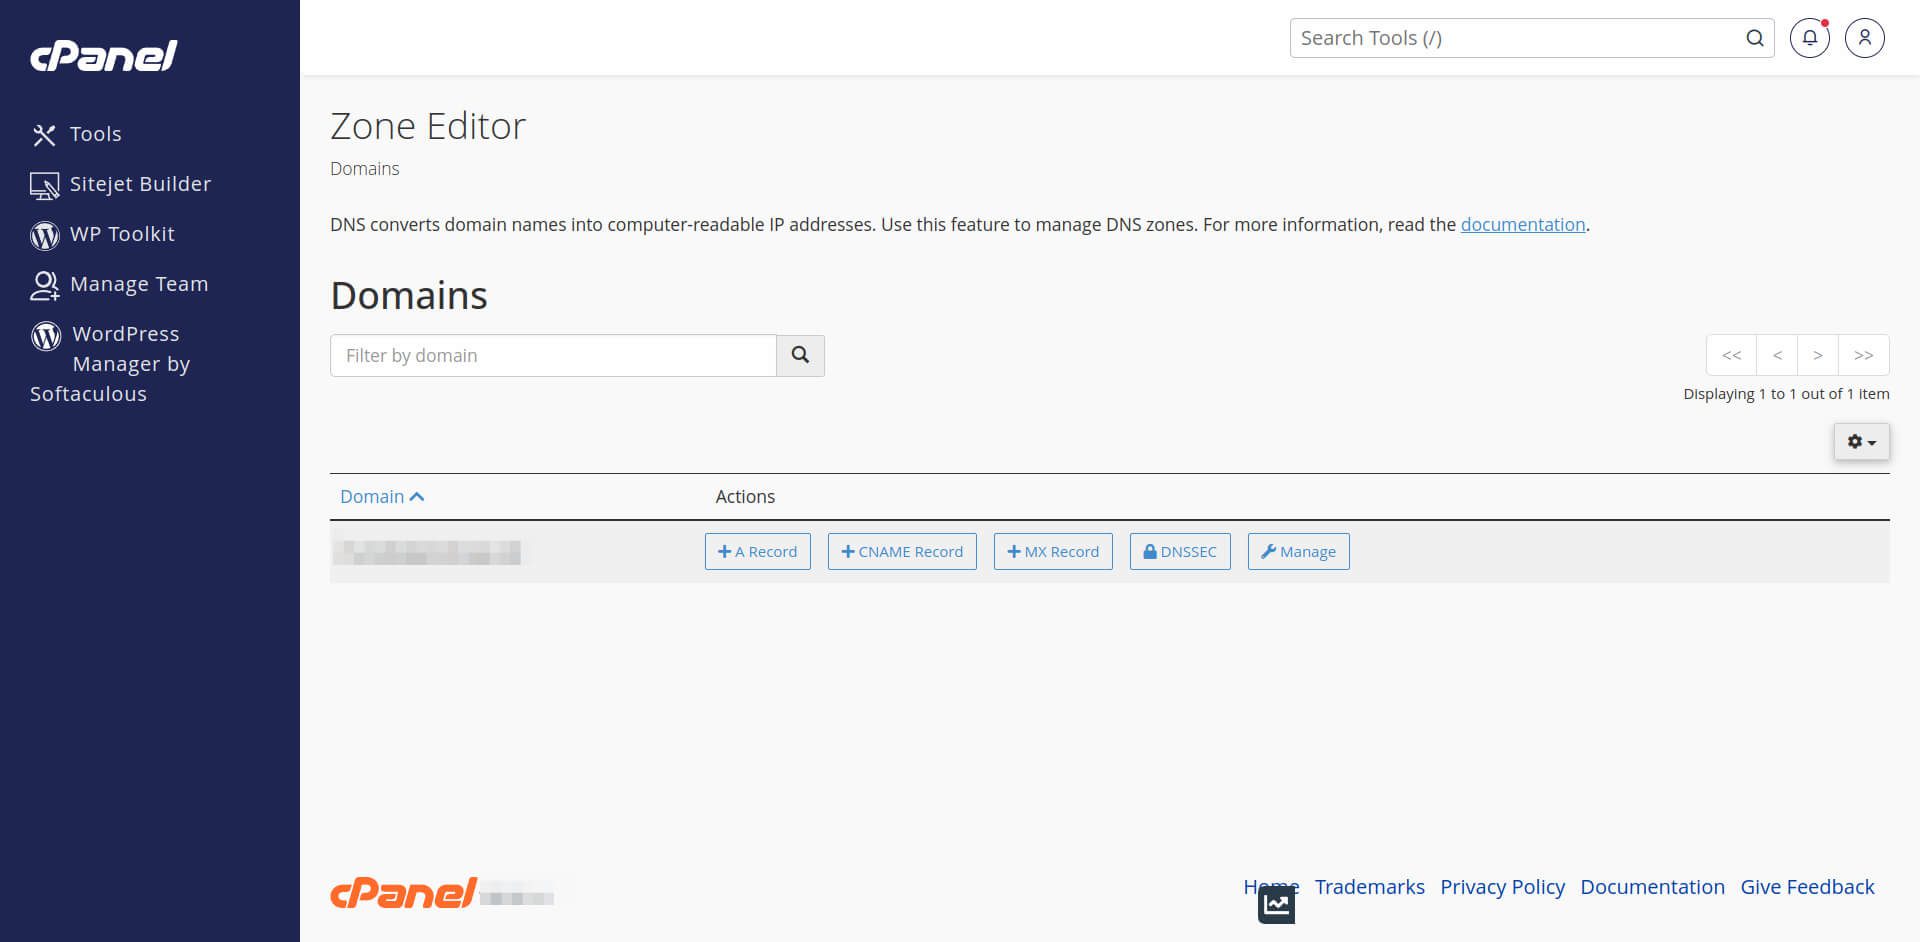
Task: Open the gear settings dropdown above the table
Action: [1860, 441]
